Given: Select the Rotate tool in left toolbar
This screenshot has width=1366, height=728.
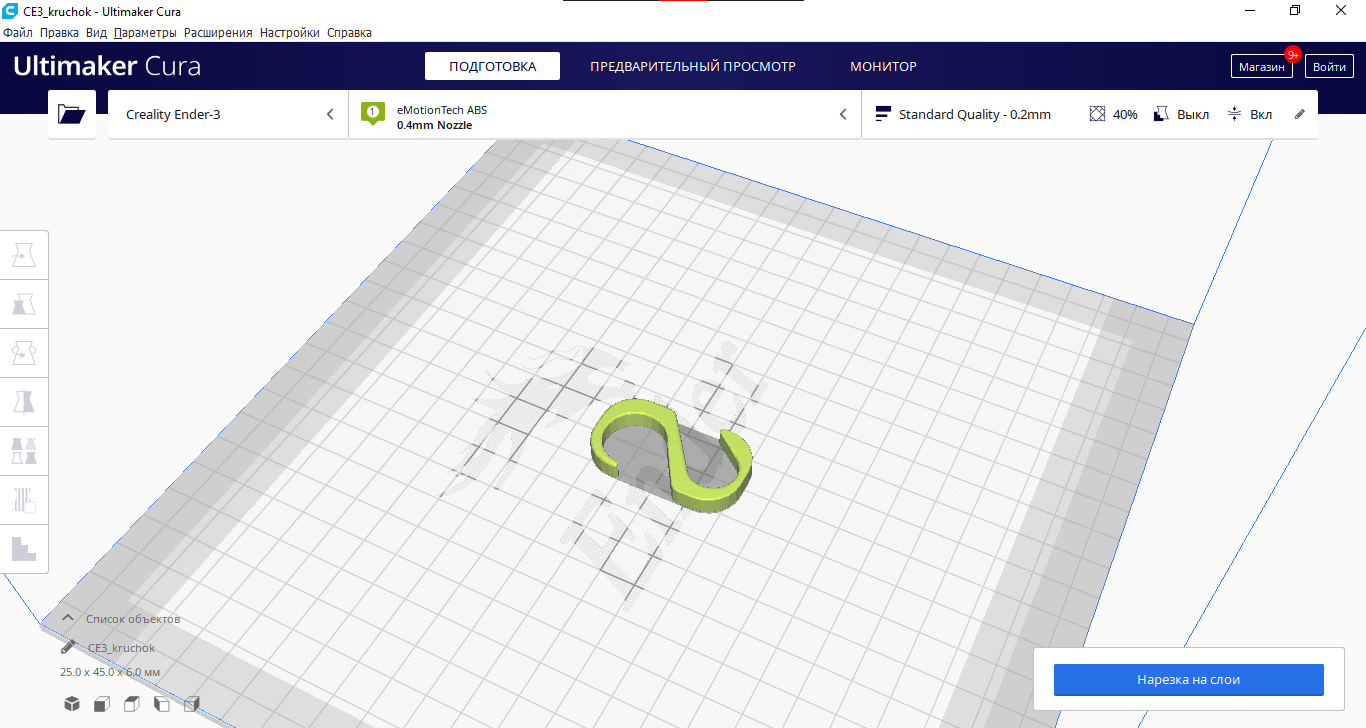Looking at the screenshot, I should 24,353.
